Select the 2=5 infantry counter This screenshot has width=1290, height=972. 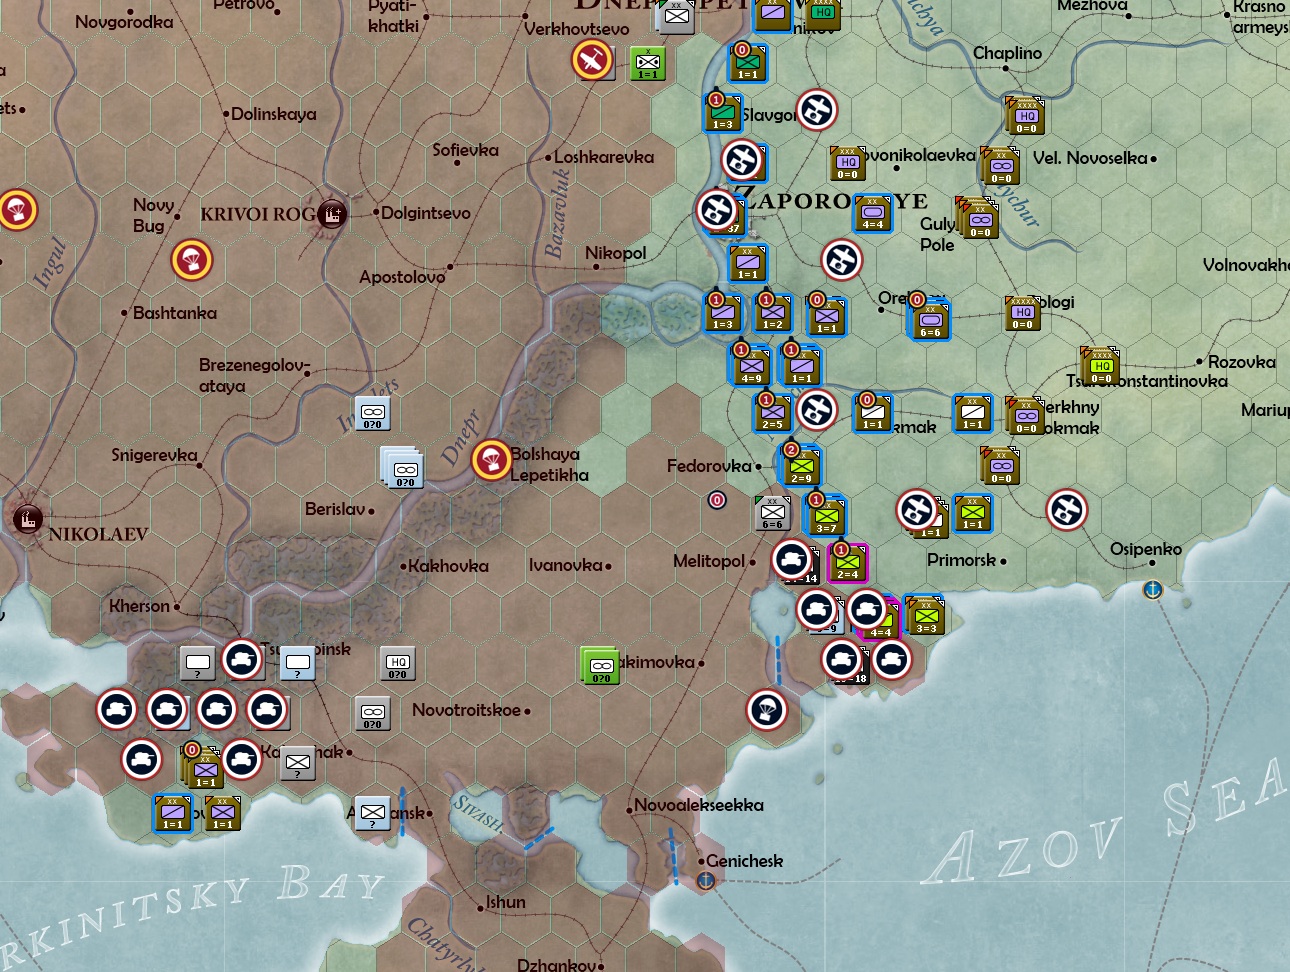[772, 413]
